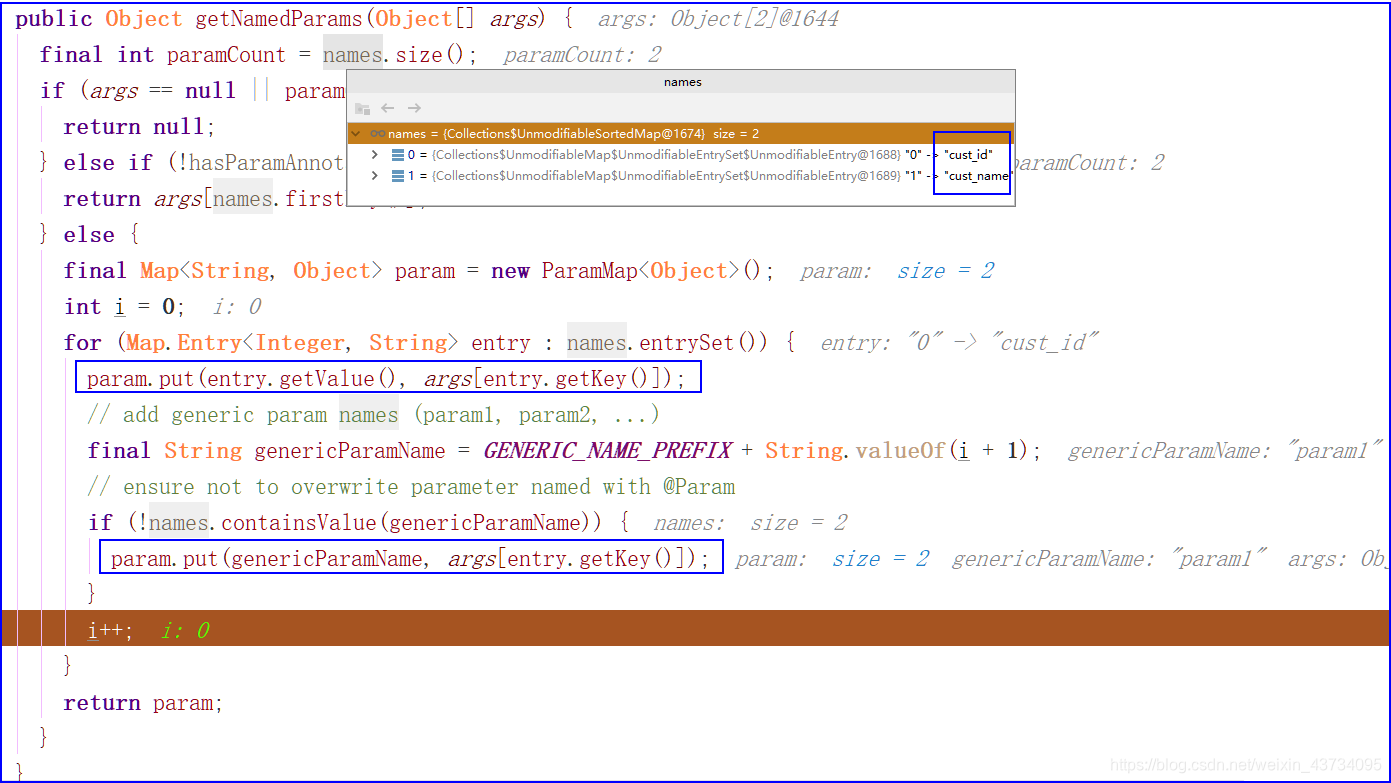1391x783 pixels.
Task: Click genericParamName: "param1" hint on declaration line
Action: pos(1225,451)
